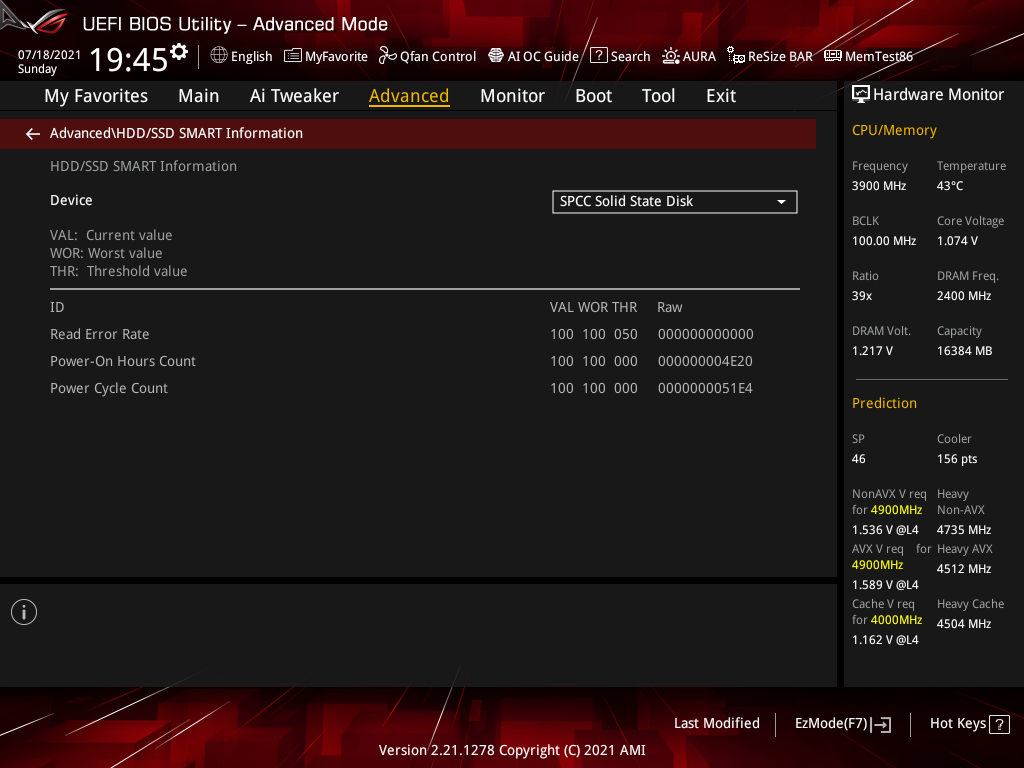Switch to EzMode with the F7 button

coord(842,723)
